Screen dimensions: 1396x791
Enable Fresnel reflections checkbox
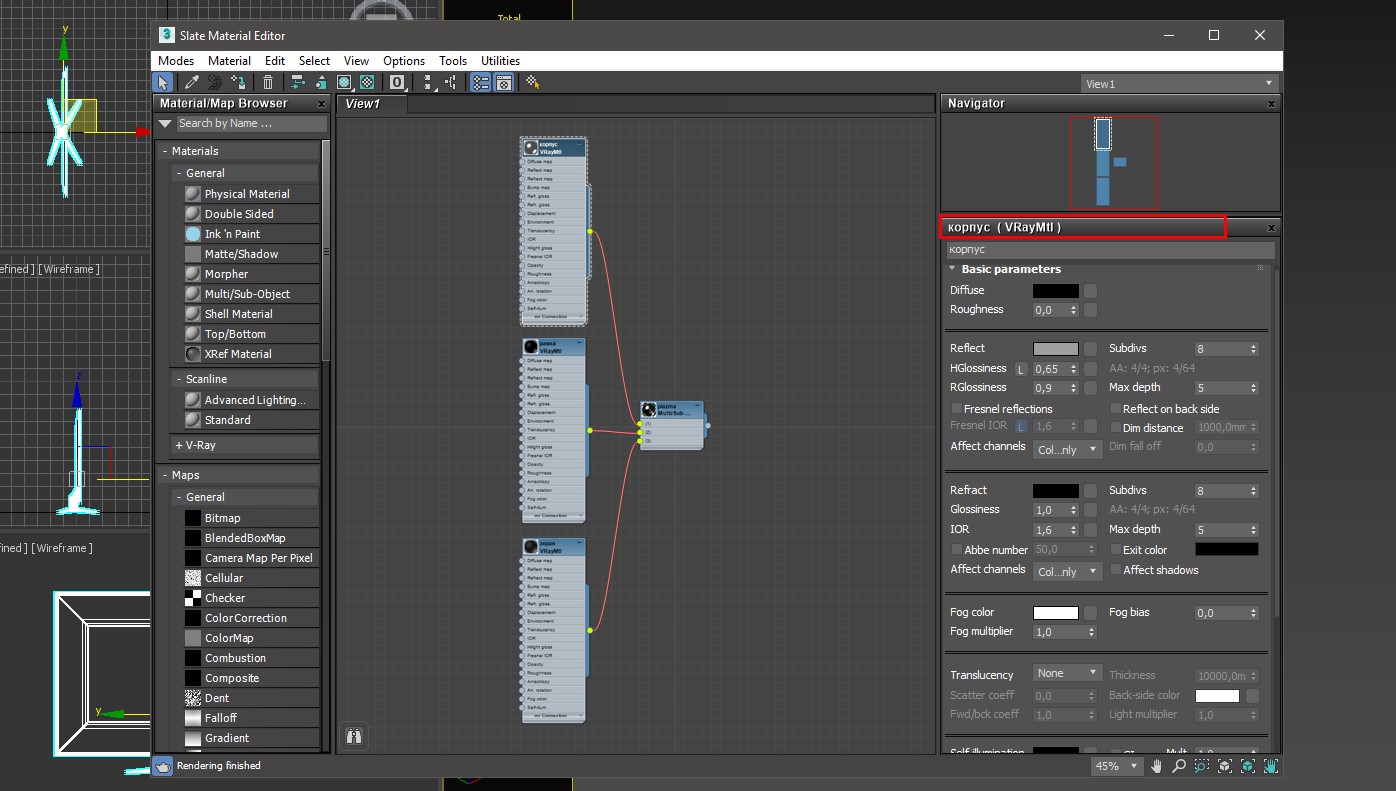pyautogui.click(x=957, y=409)
